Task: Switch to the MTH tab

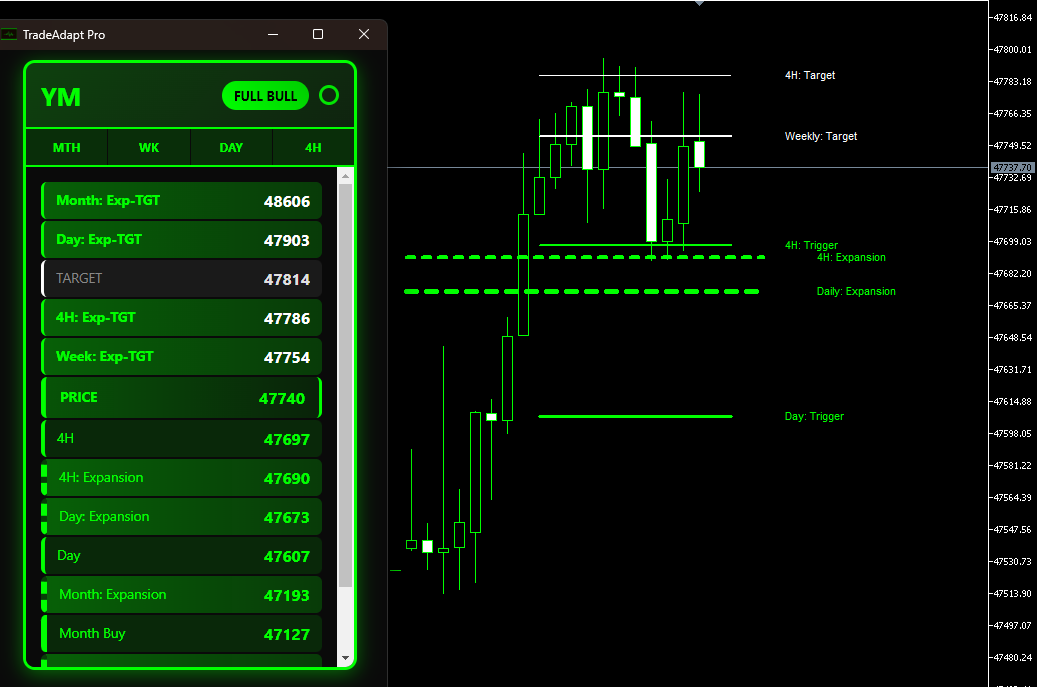Action: [66, 147]
